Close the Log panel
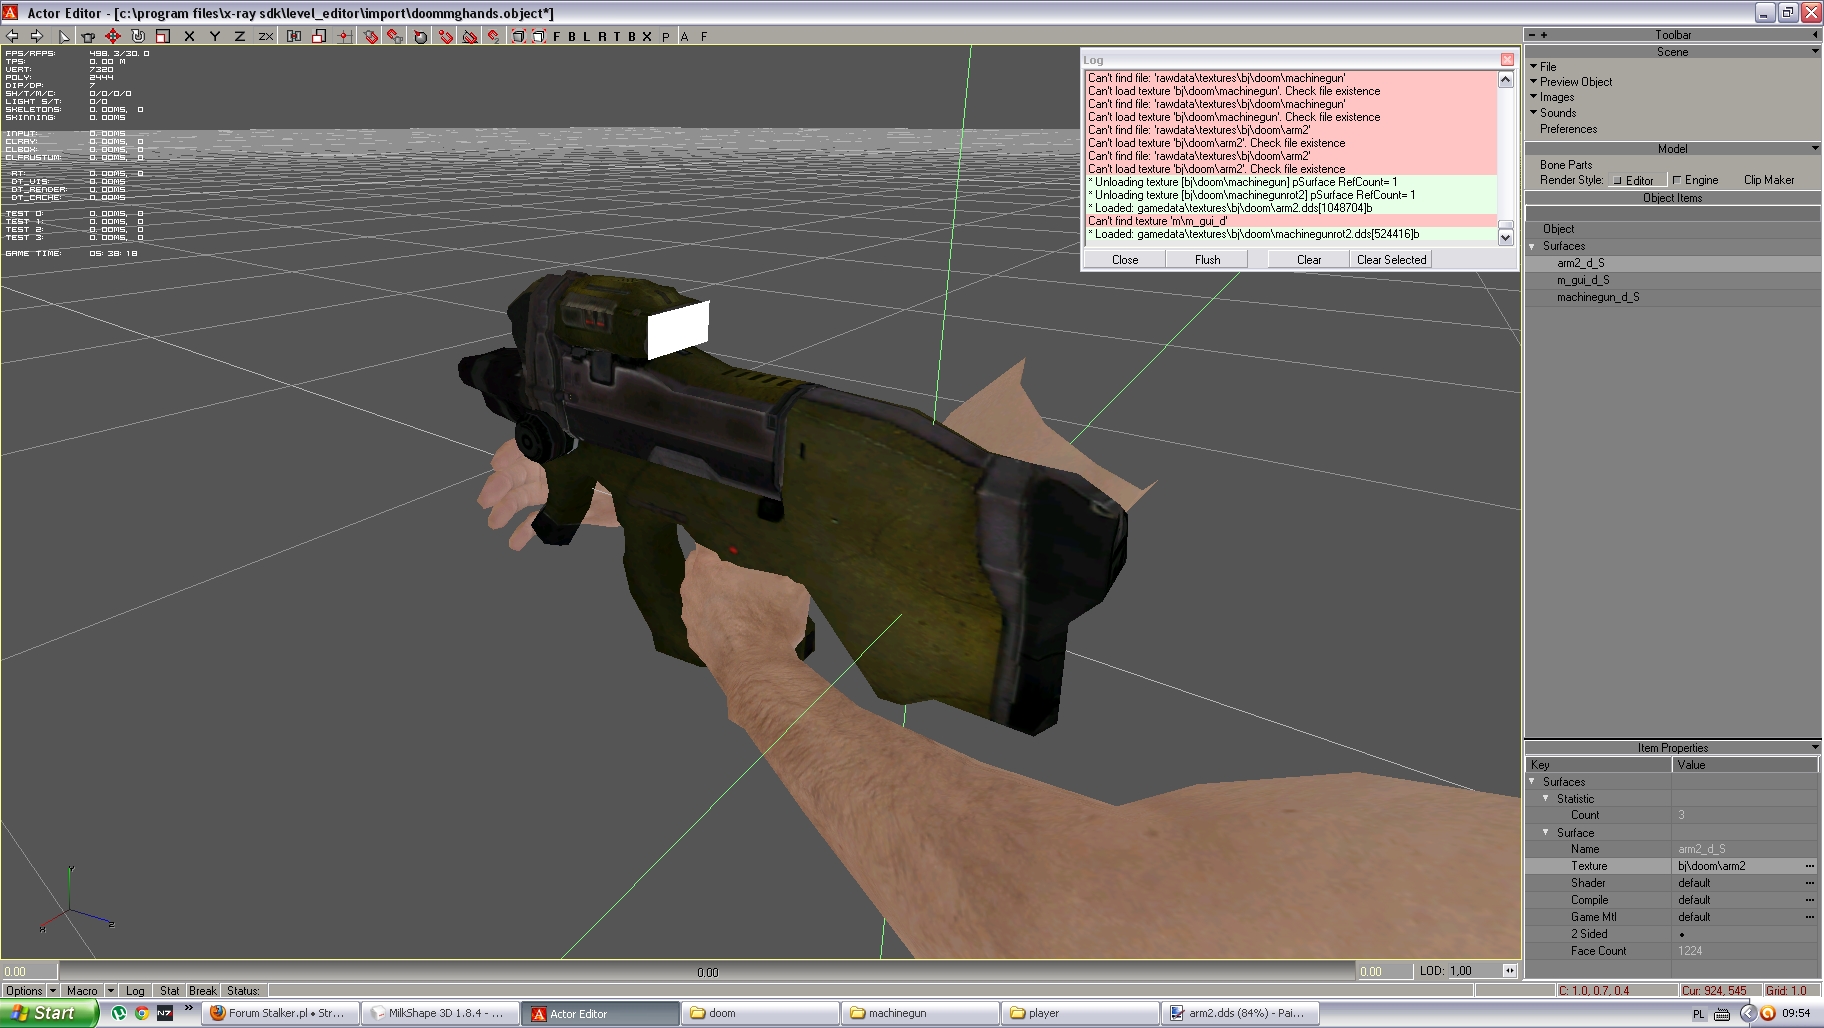This screenshot has width=1824, height=1028. point(1507,59)
